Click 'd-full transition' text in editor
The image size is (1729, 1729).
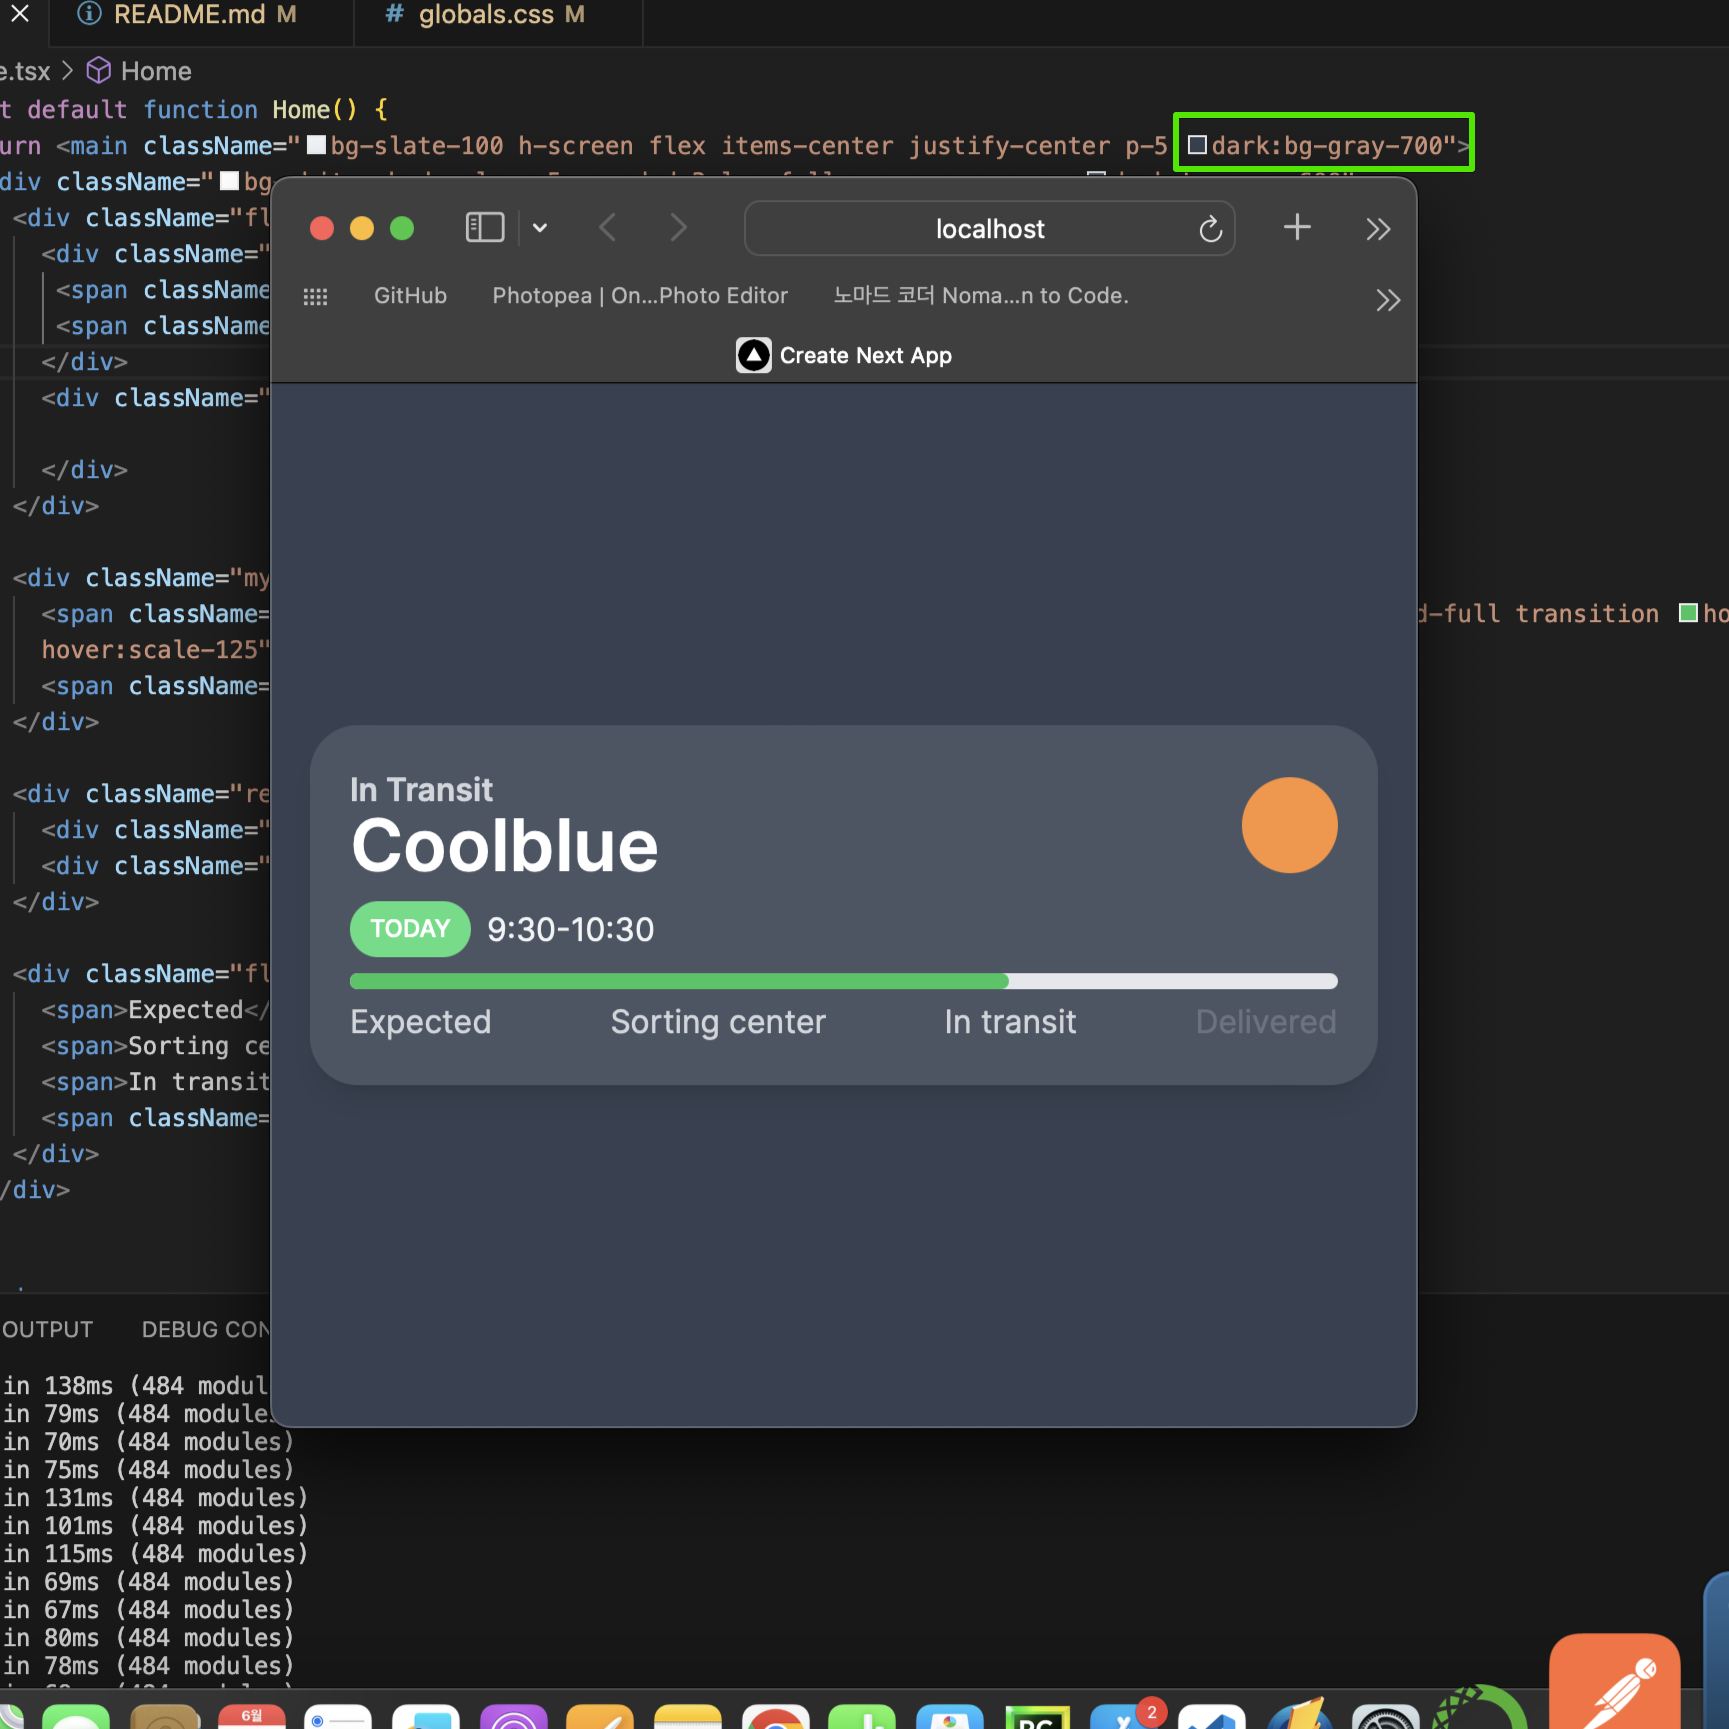click(x=1540, y=613)
